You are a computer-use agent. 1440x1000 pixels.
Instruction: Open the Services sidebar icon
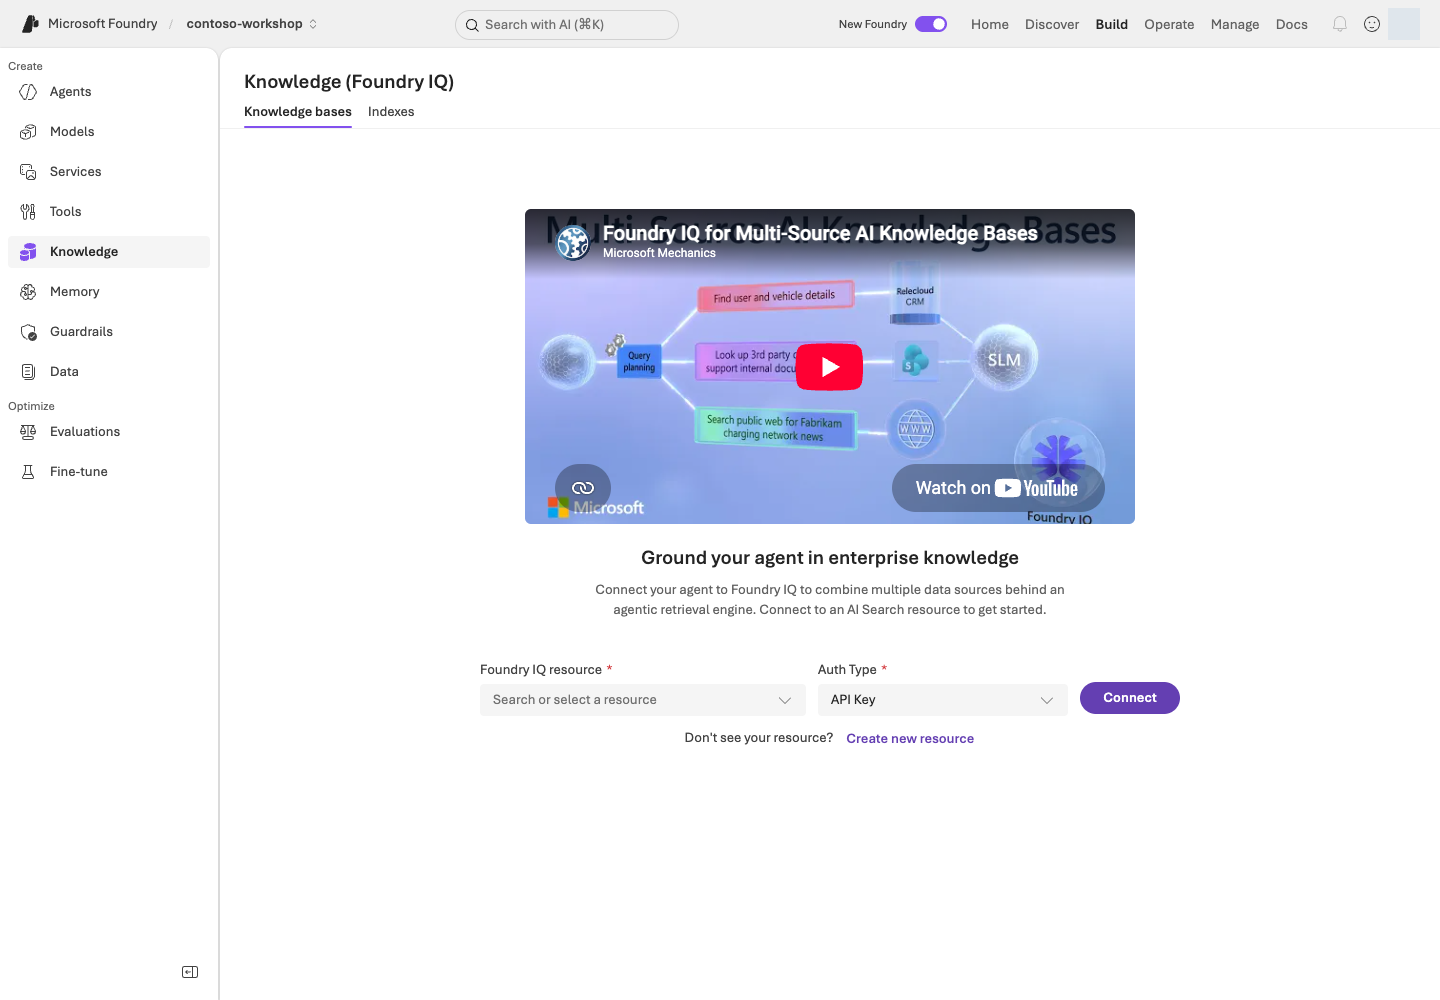coord(28,172)
